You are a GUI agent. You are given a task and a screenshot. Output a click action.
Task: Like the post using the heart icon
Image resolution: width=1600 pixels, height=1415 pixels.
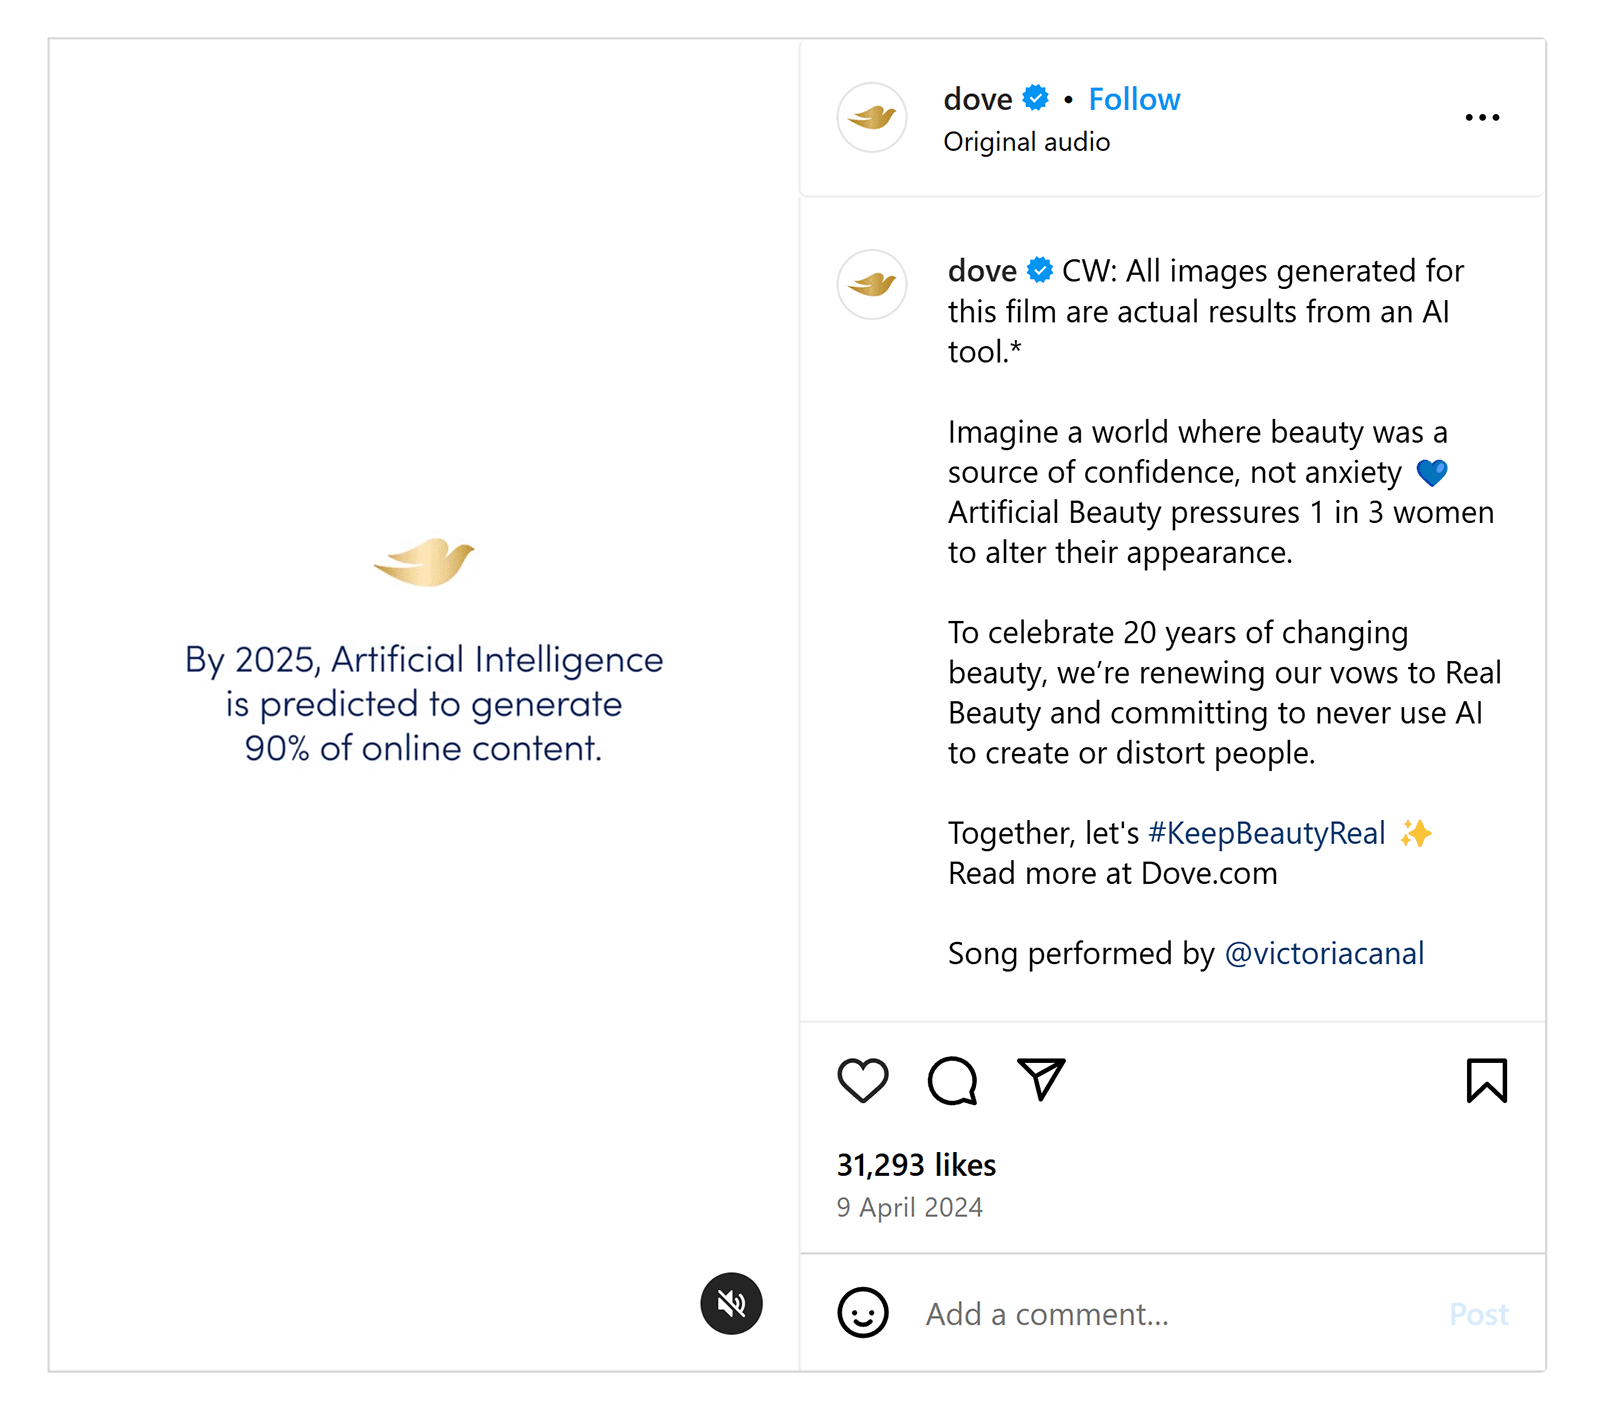pos(862,1081)
